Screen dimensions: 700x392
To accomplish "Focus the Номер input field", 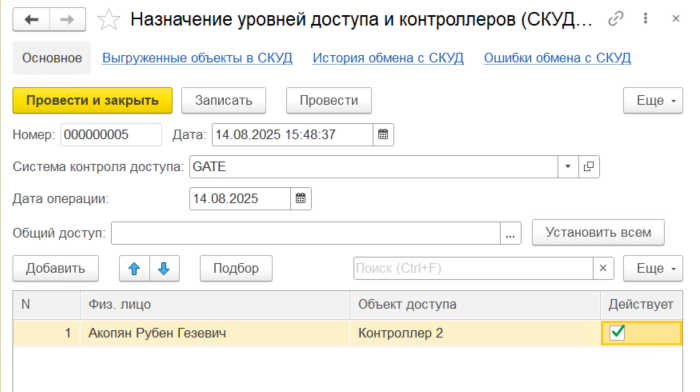I will [x=111, y=134].
